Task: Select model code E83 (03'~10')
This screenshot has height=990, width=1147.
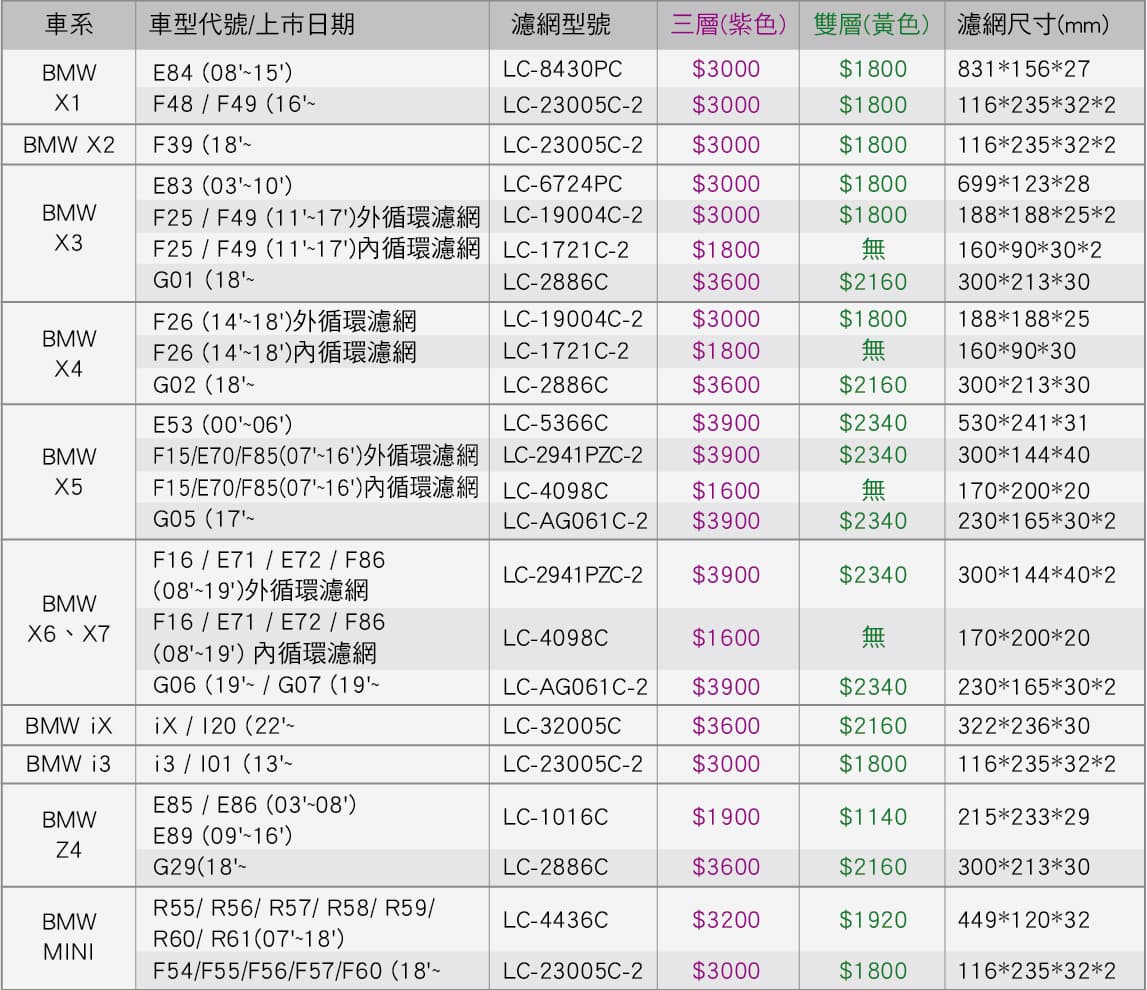Action: coord(222,185)
